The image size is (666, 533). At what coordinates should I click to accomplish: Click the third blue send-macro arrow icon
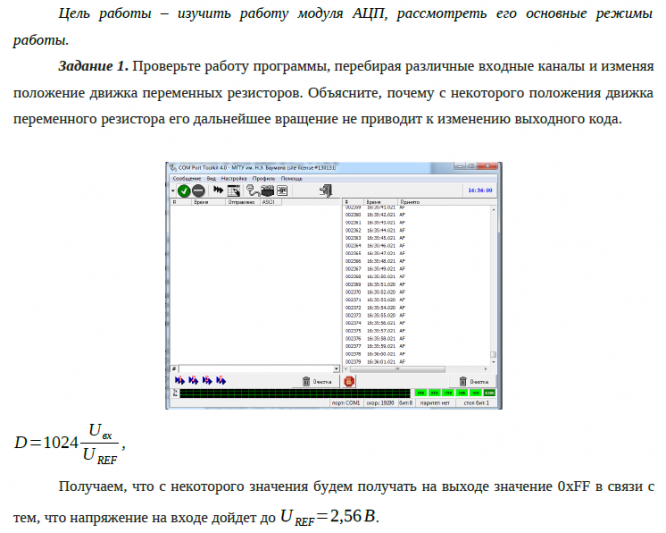click(x=207, y=381)
